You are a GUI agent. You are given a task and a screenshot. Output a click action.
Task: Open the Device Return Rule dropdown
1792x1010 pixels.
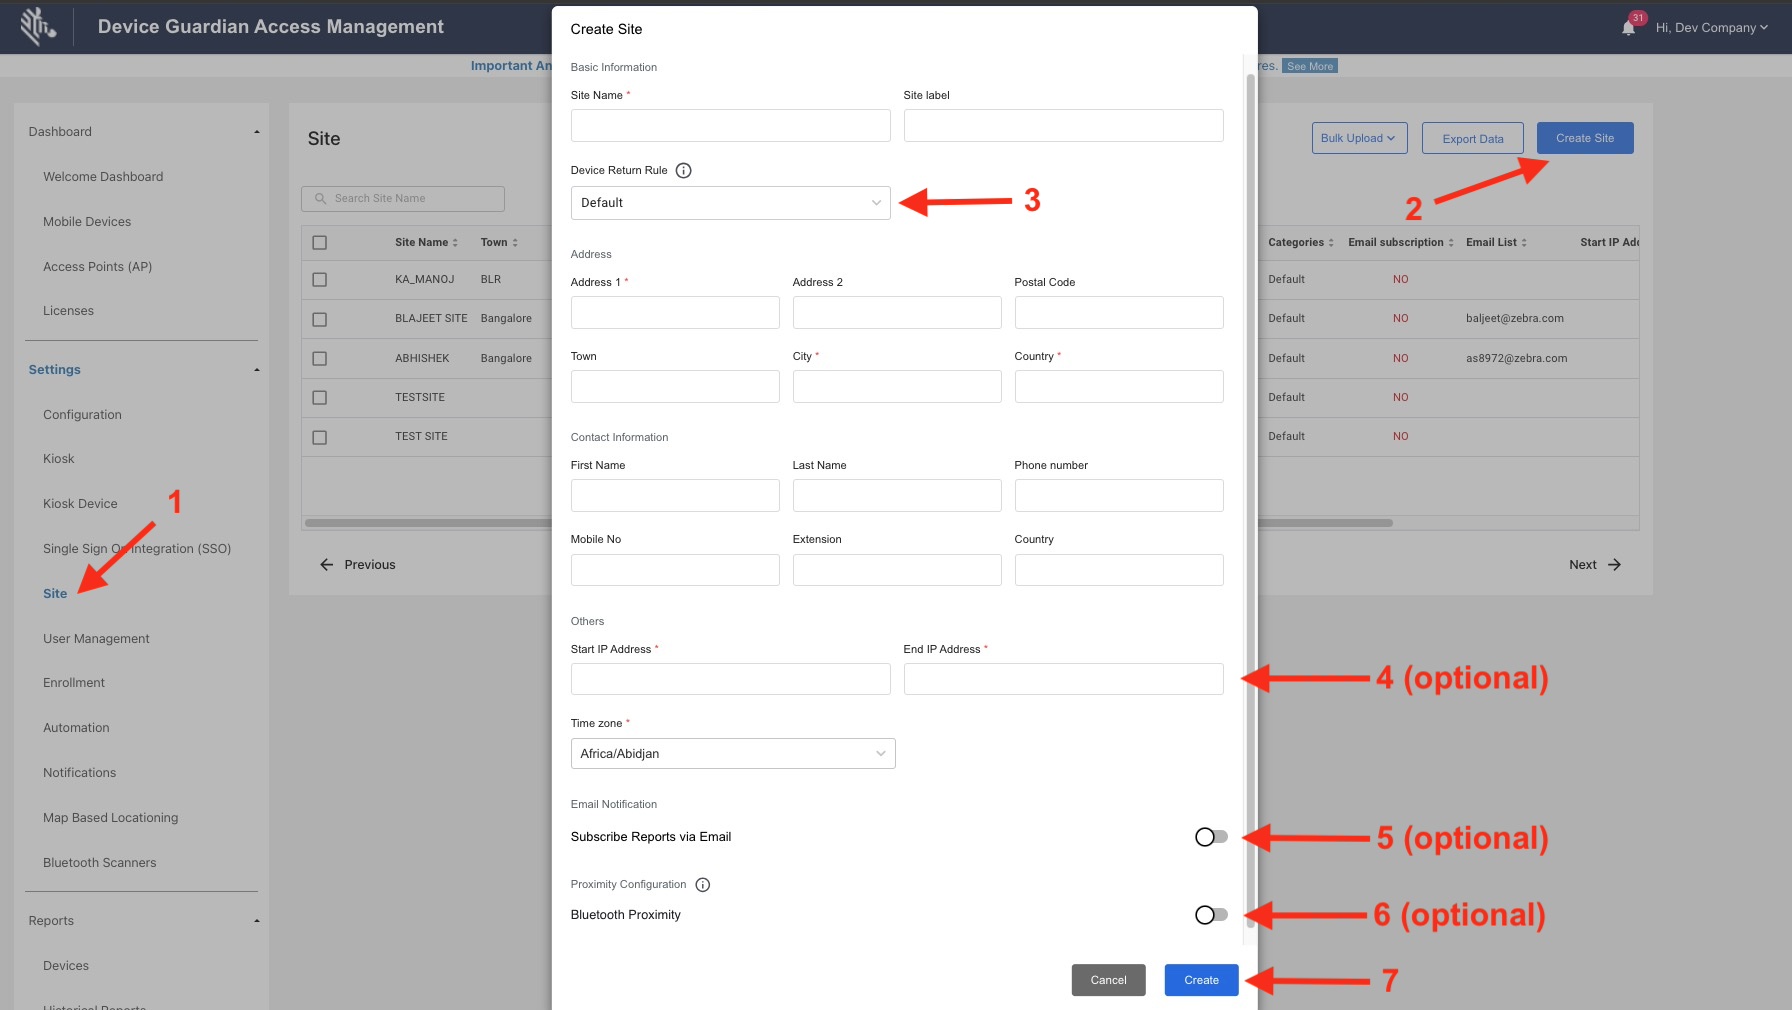730,203
